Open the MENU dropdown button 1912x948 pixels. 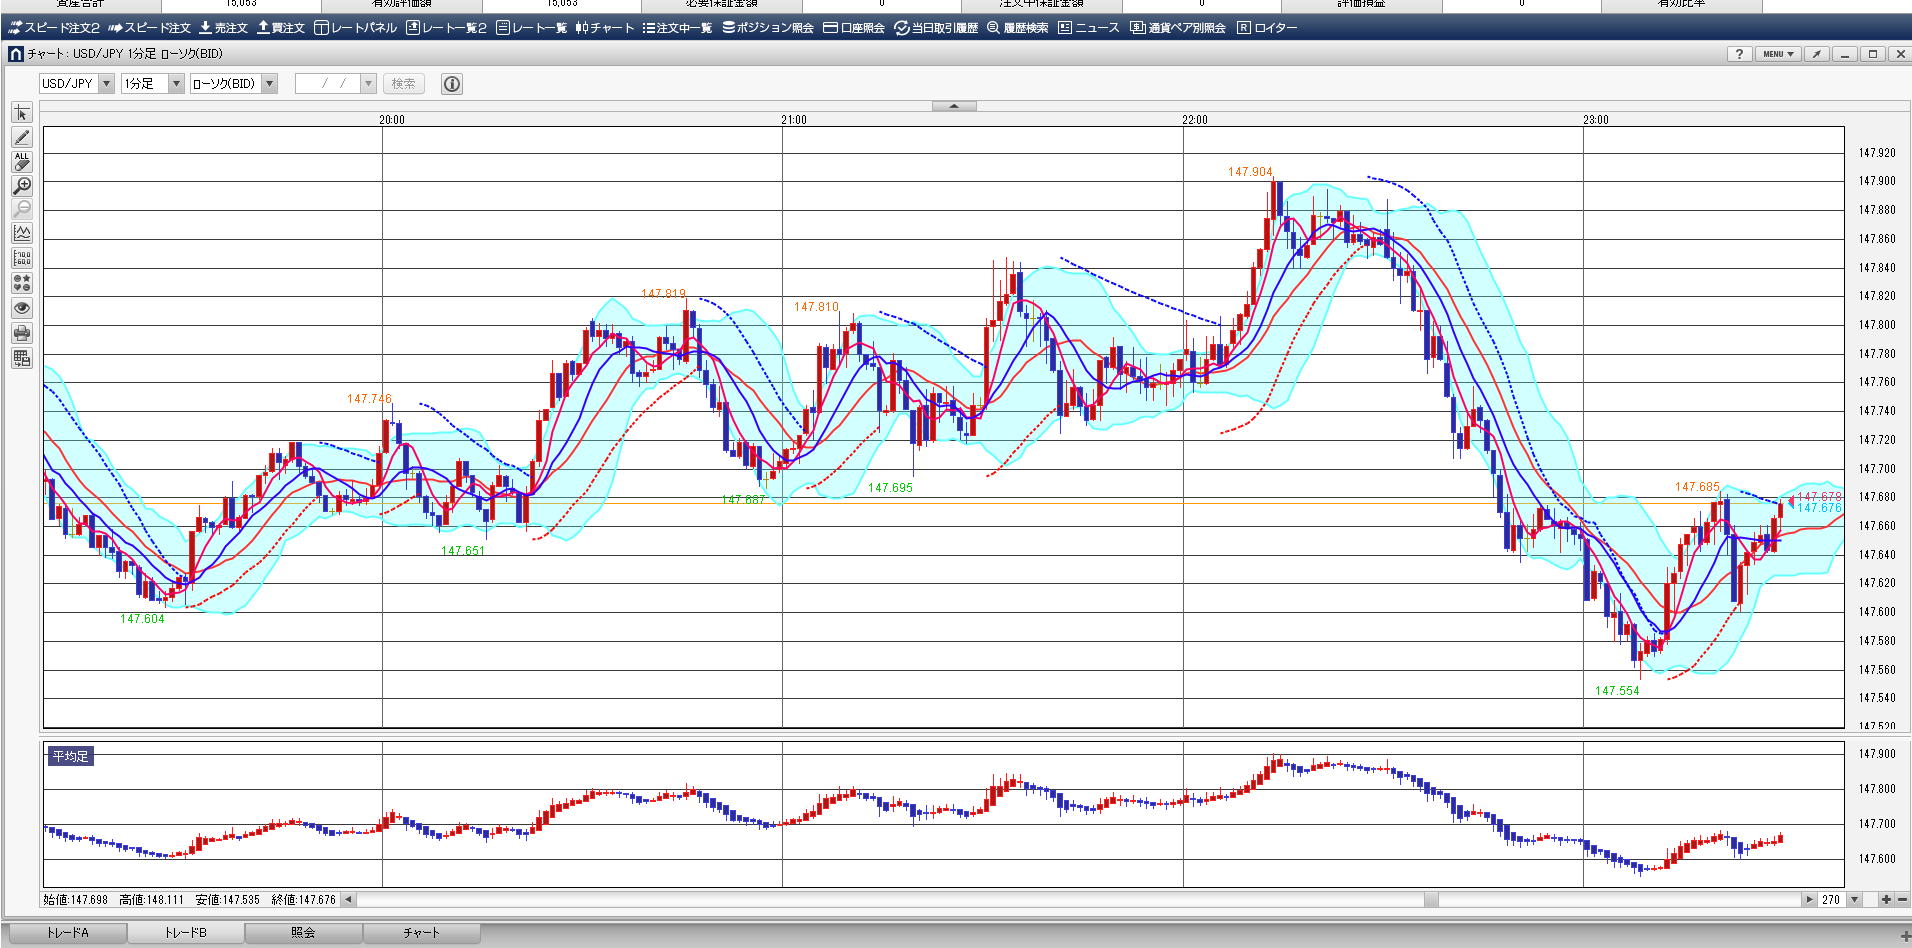coord(1778,54)
